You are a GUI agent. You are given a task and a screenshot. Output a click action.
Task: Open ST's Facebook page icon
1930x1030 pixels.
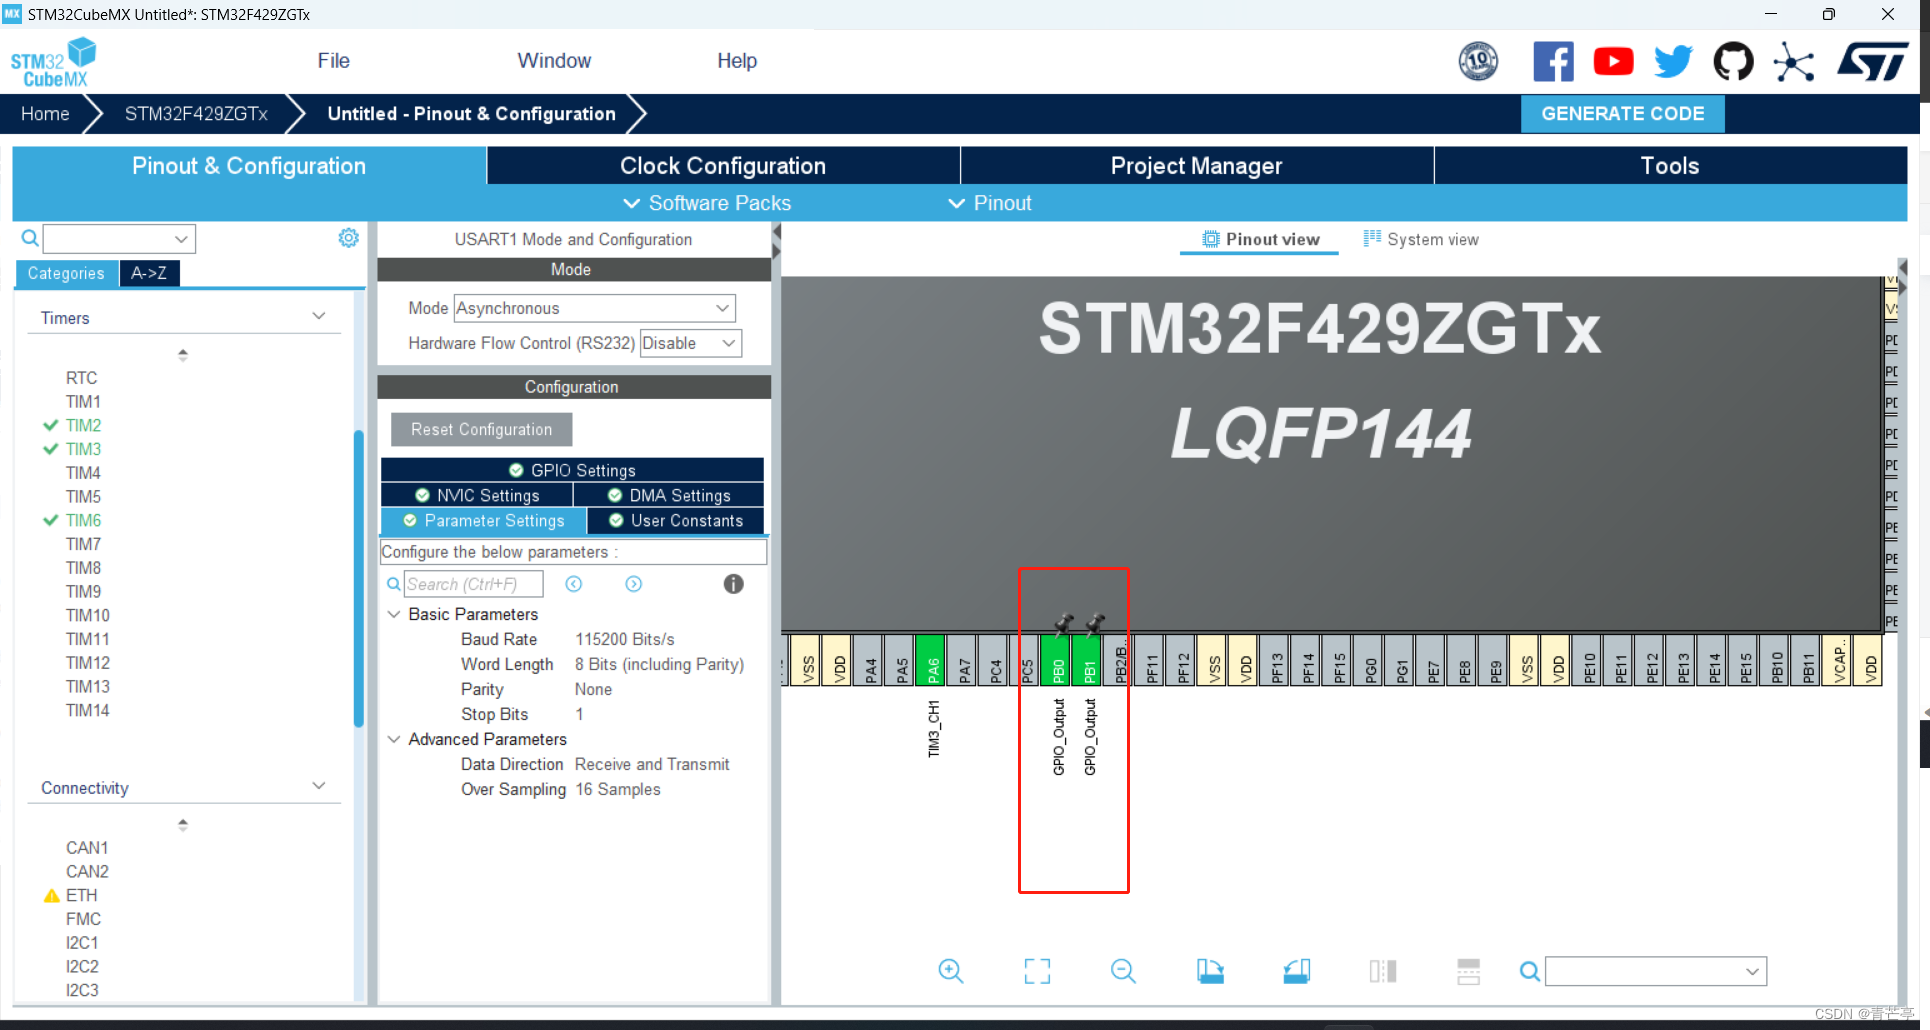click(1553, 62)
